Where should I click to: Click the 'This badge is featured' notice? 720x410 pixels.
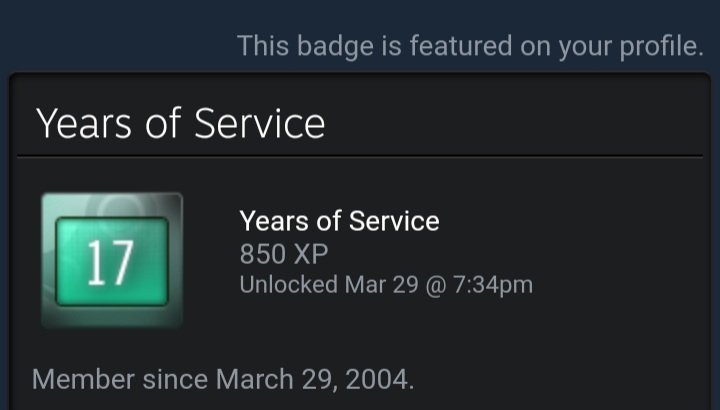[x=470, y=46]
